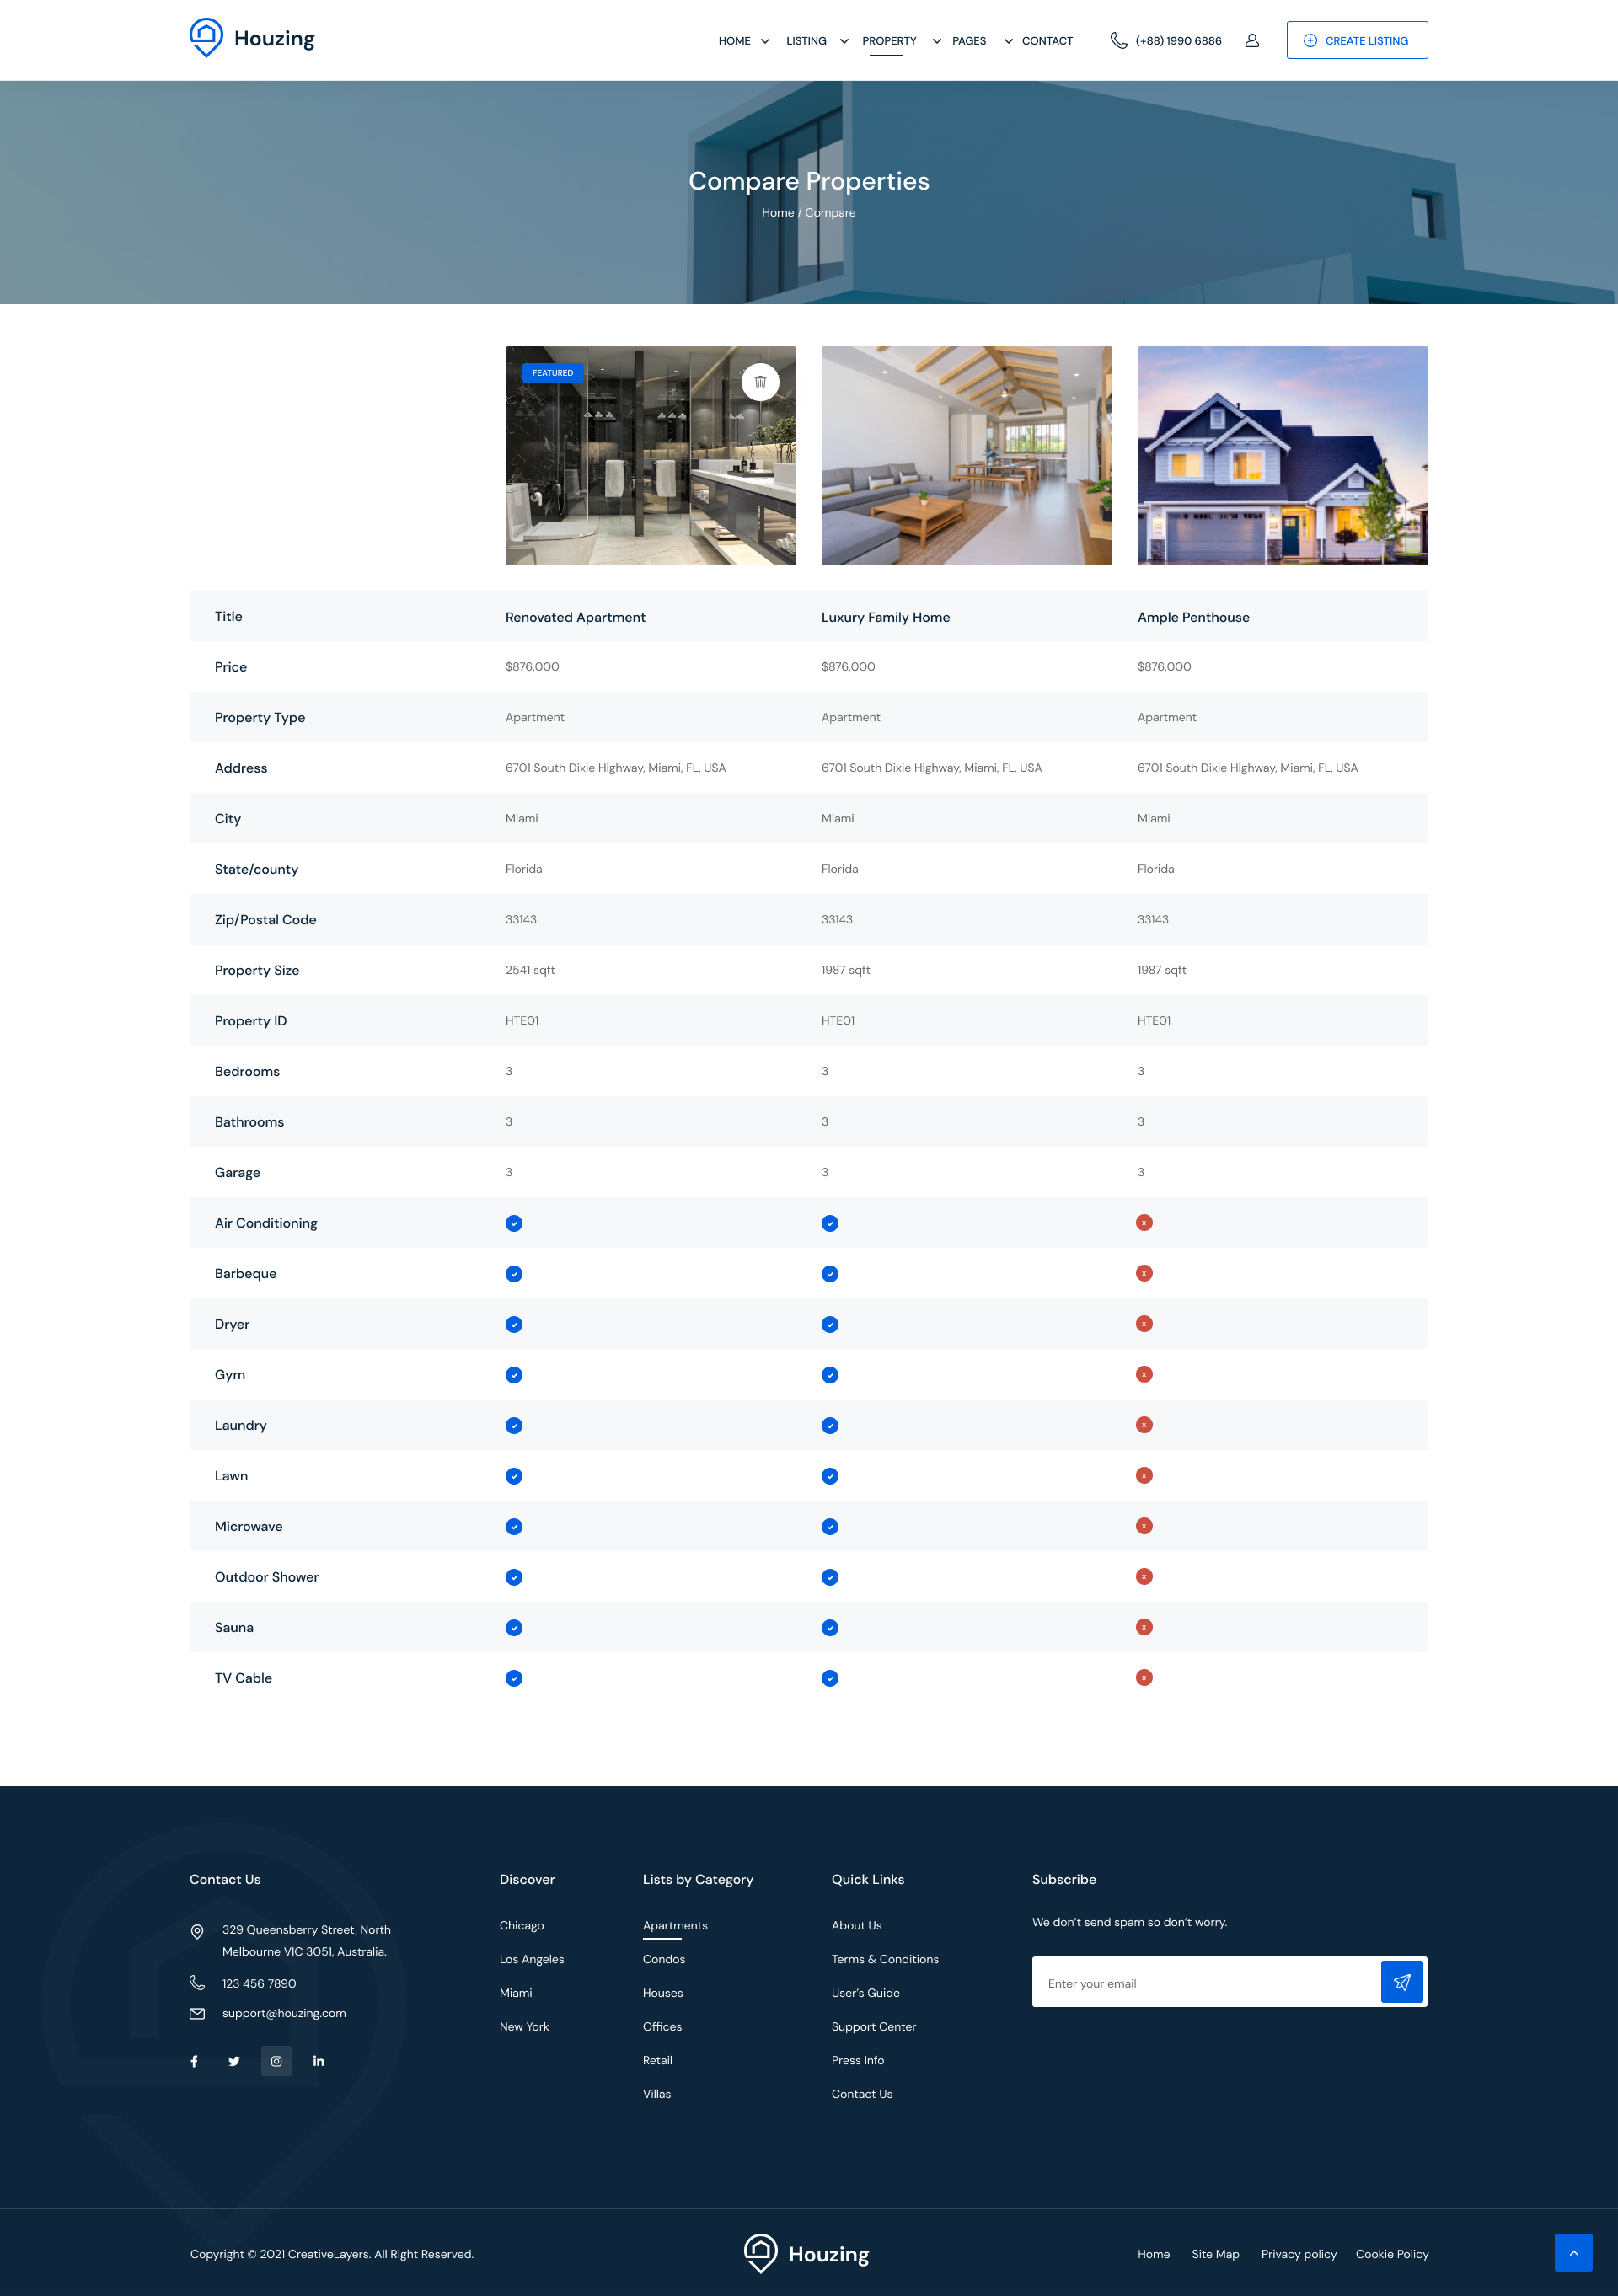The width and height of the screenshot is (1618, 2296).
Task: Click Air Conditioning checkmark for Renovated Apartment
Action: coord(514,1223)
